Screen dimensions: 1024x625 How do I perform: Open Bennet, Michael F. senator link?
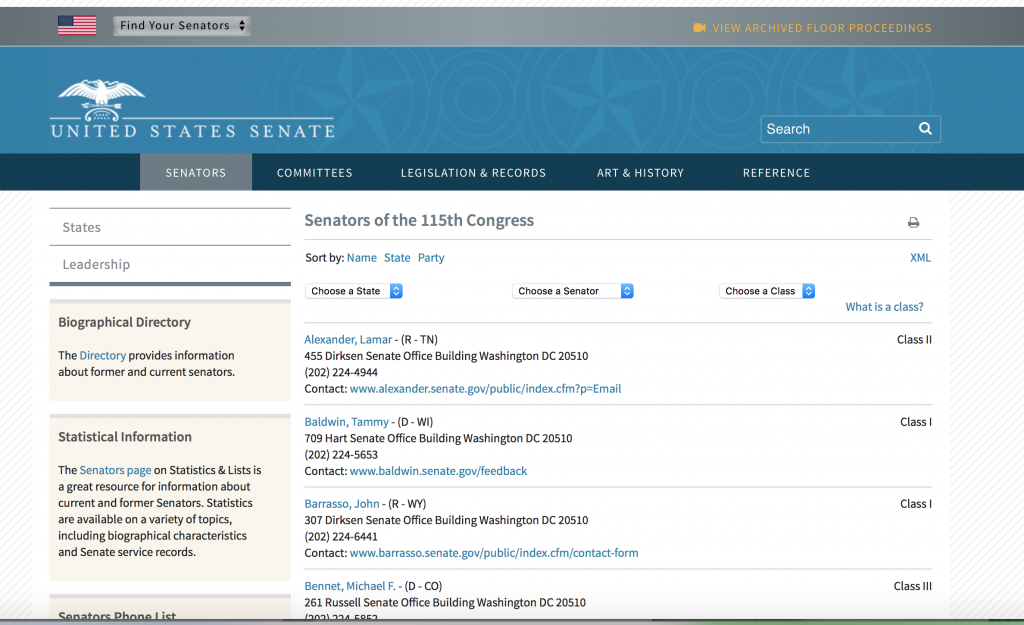coord(350,586)
